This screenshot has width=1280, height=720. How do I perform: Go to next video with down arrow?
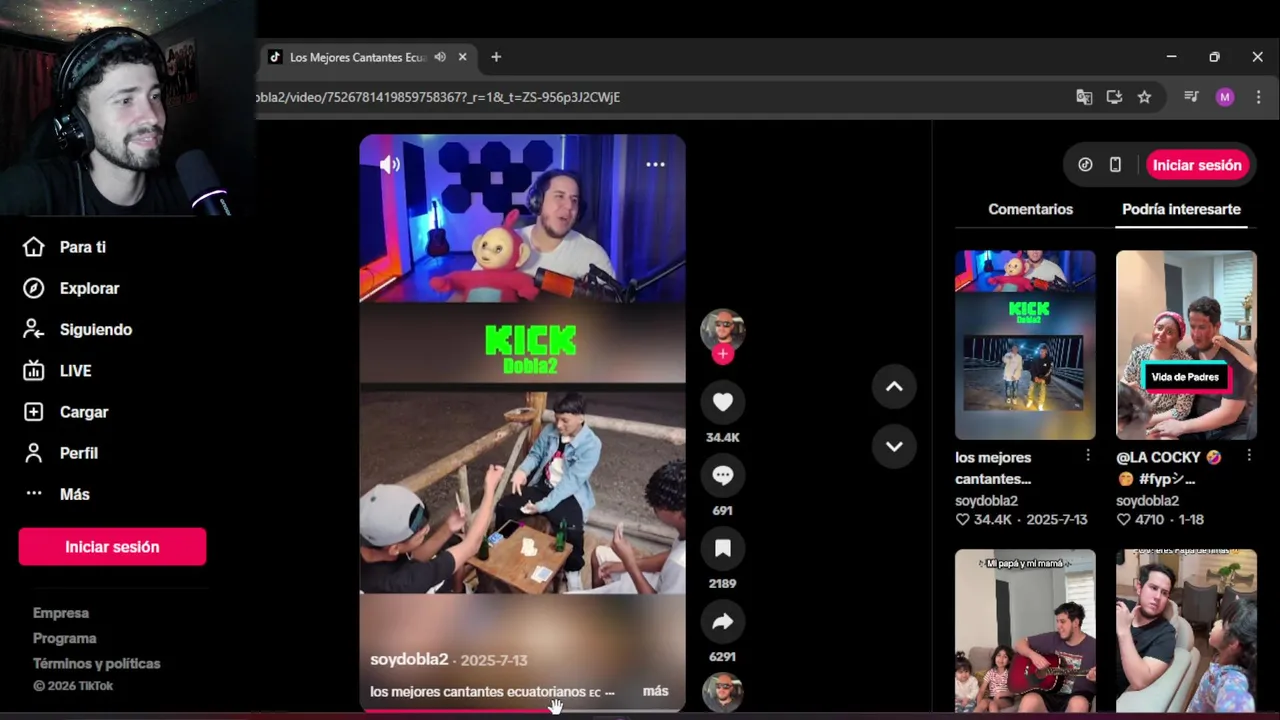[x=894, y=446]
